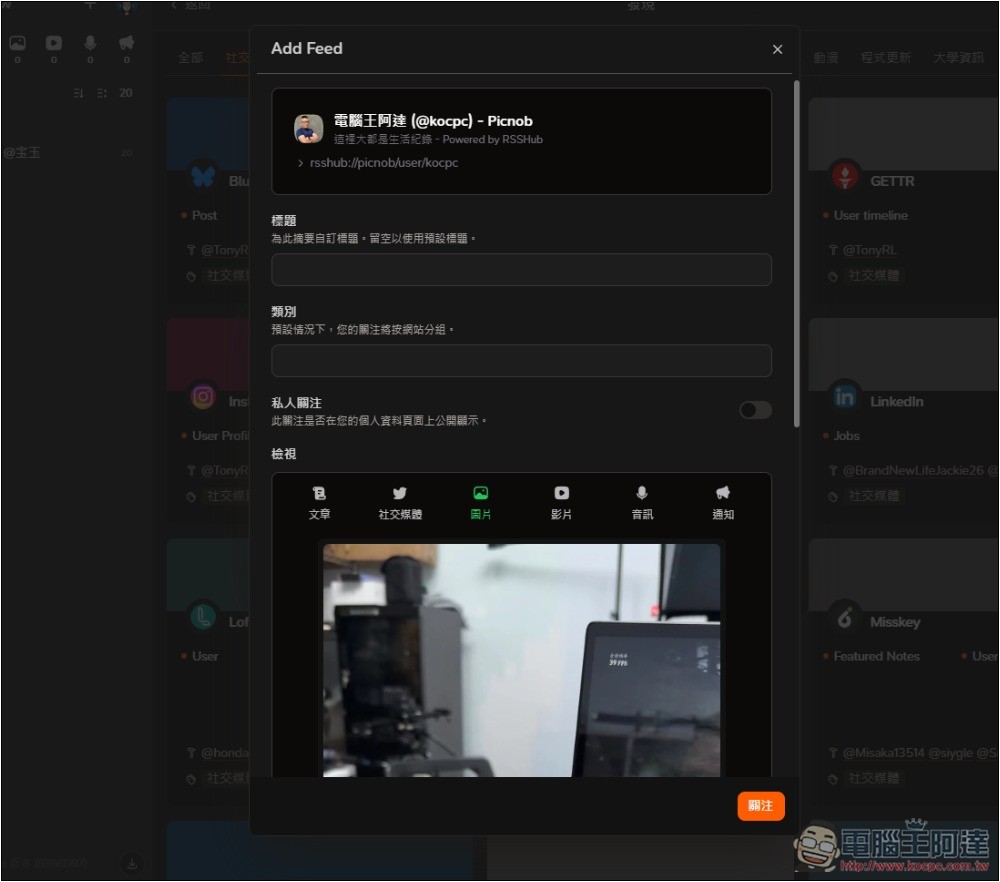Open the videos icon in the left sidebar
The image size is (1000, 882).
[x=54, y=43]
